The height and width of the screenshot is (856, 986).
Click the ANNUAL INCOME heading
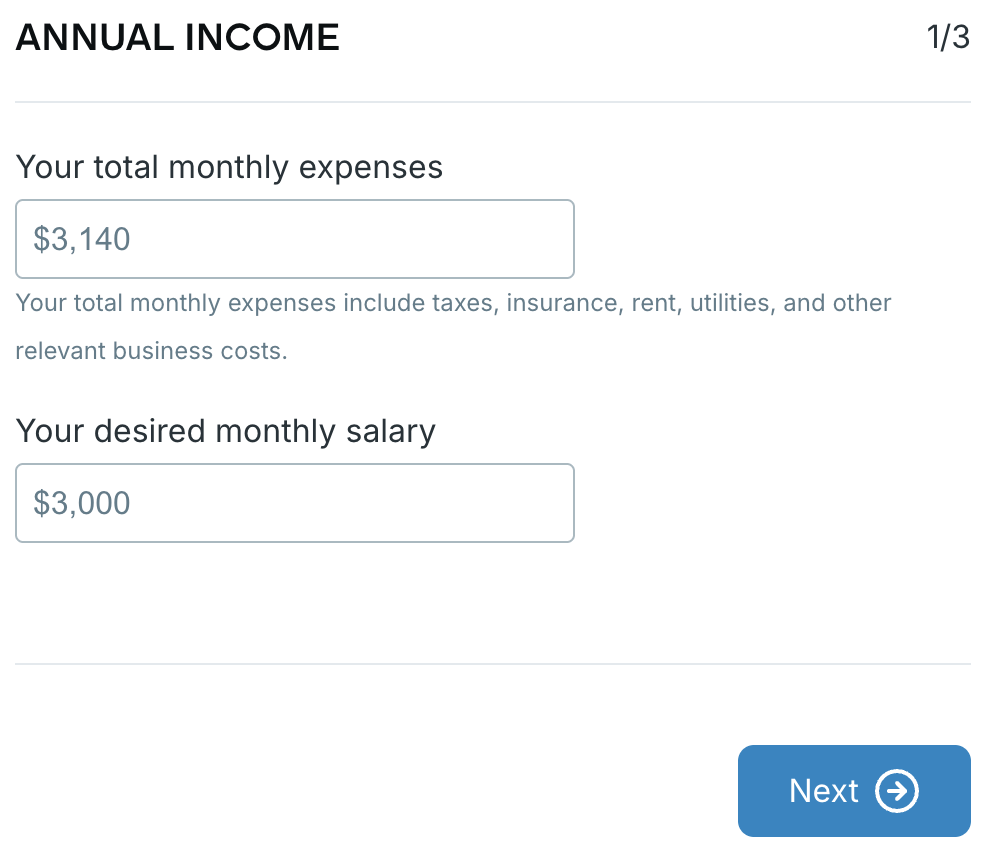(178, 38)
